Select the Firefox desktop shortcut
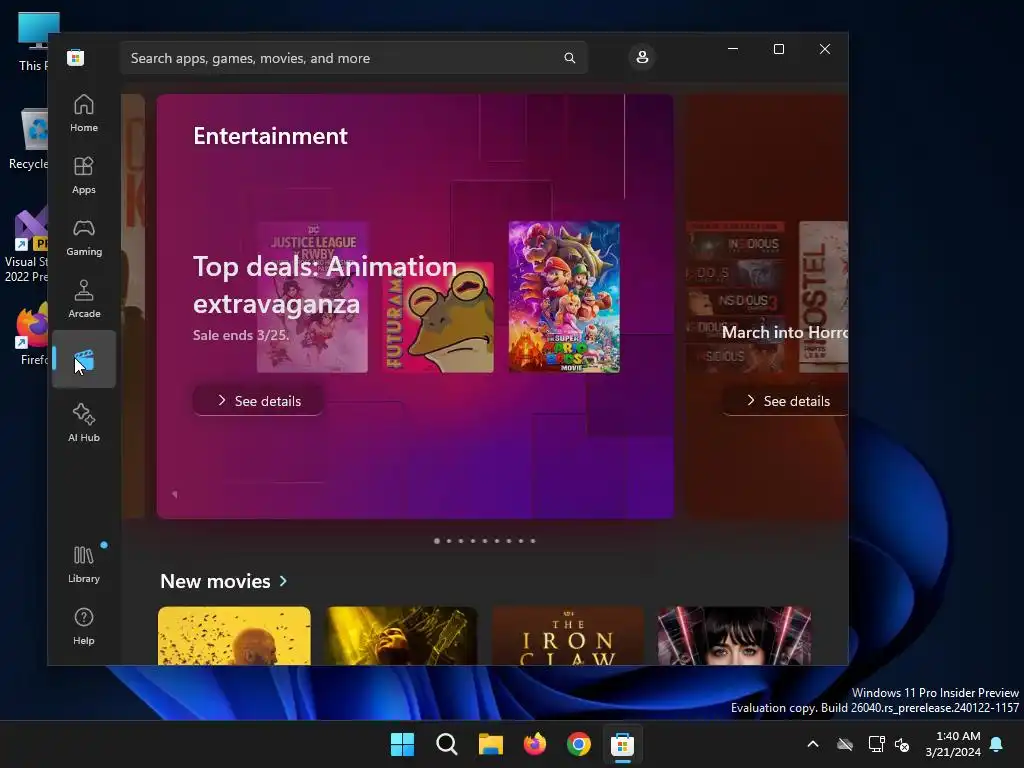 click(x=30, y=333)
